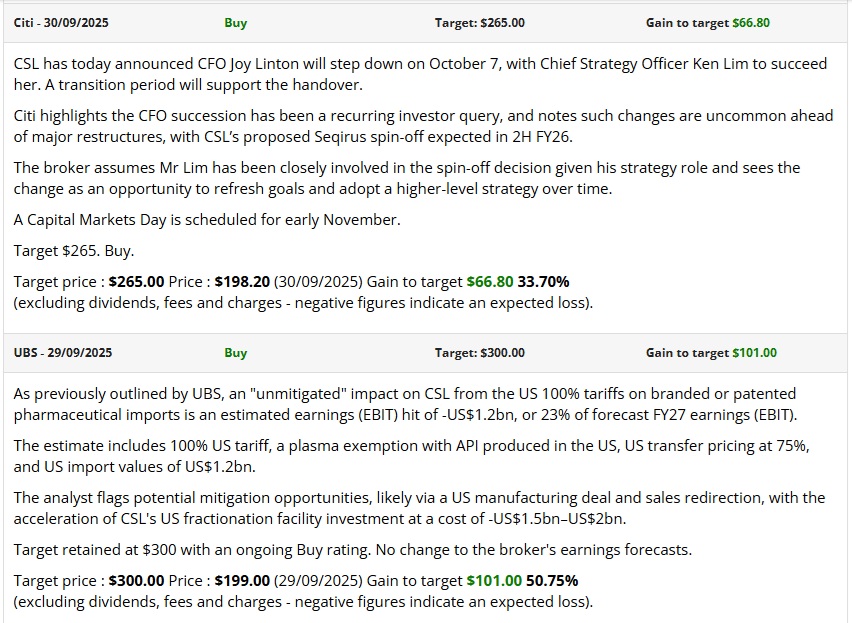Image resolution: width=852 pixels, height=623 pixels.
Task: Click the Citi - 30/09/2025 header label
Action: pos(62,22)
